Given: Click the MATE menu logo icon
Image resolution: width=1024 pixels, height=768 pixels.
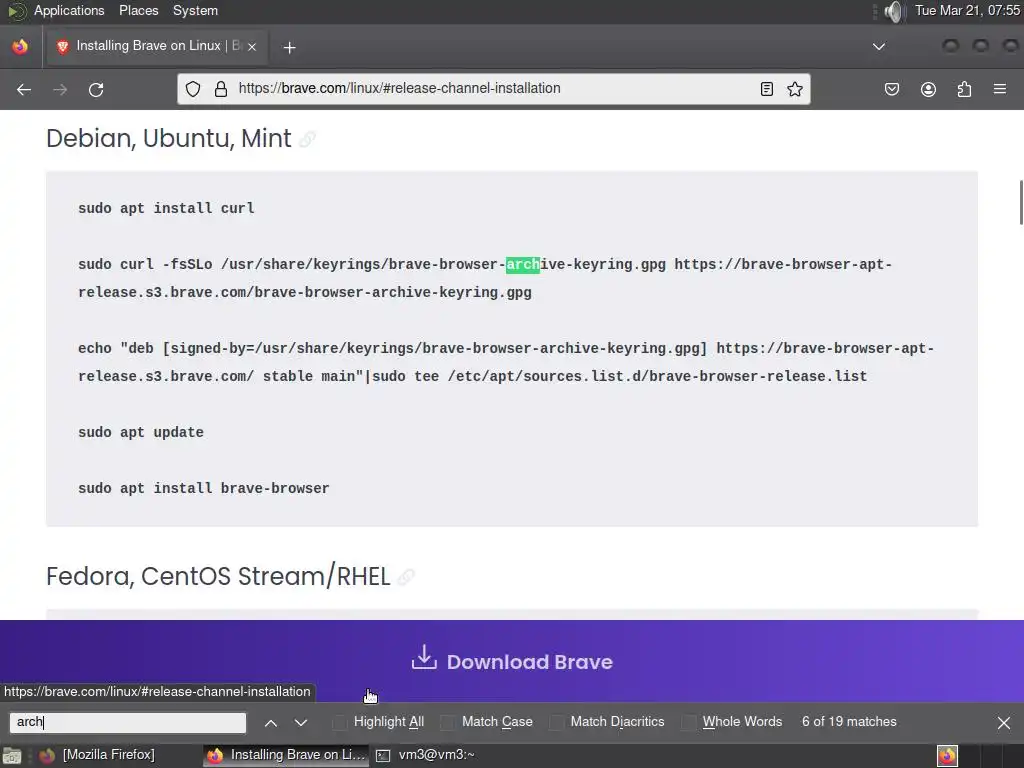Looking at the screenshot, I should (16, 11).
